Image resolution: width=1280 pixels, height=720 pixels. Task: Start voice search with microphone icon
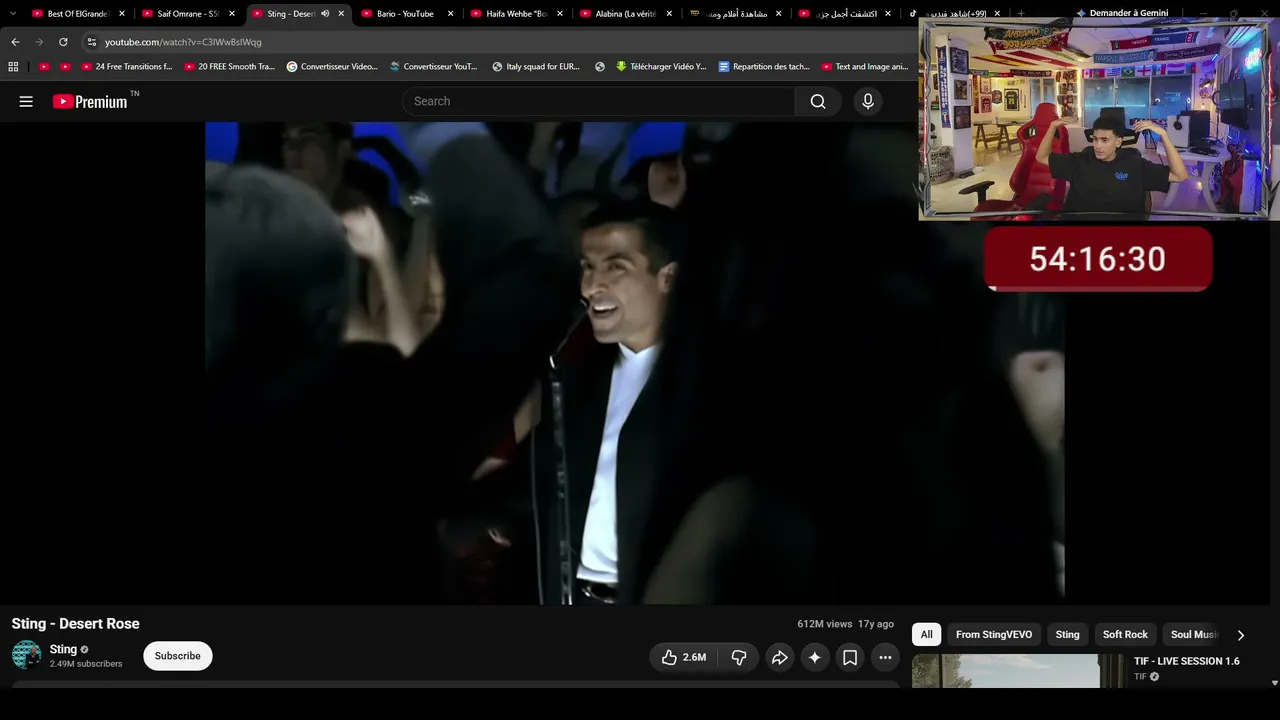(868, 101)
